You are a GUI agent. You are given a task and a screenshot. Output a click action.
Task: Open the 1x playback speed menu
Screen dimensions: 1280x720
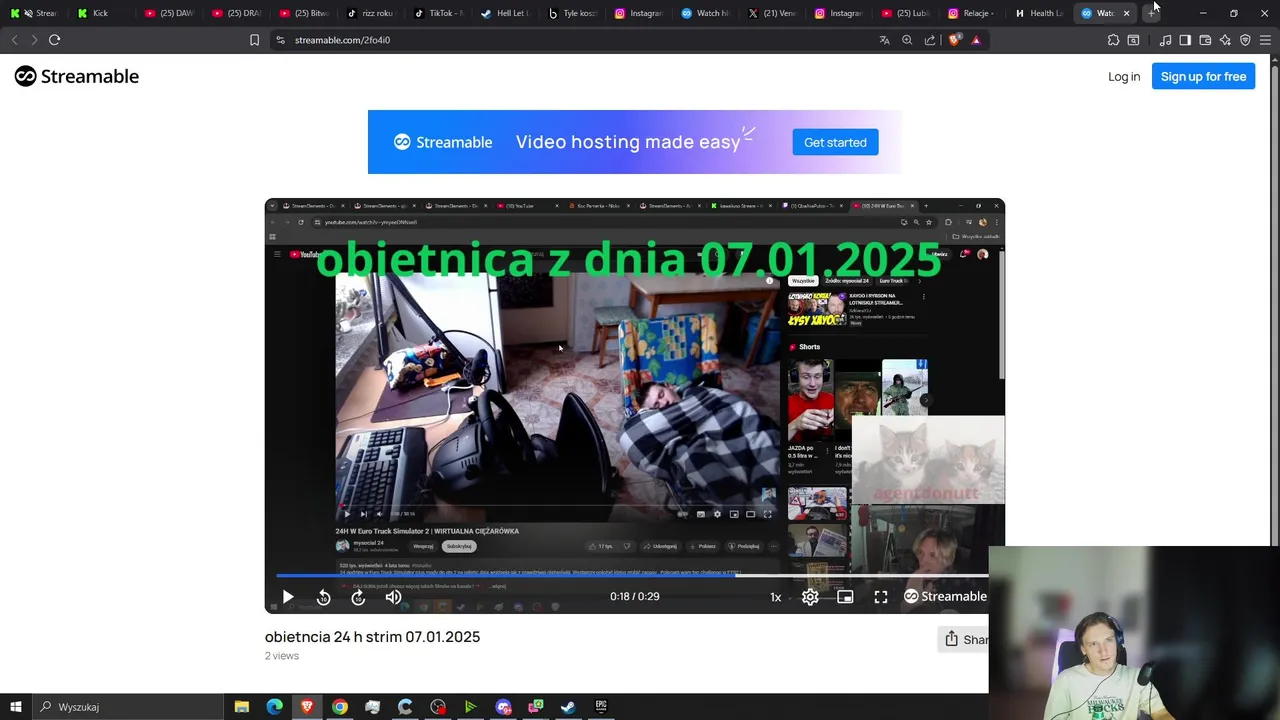[x=775, y=597]
